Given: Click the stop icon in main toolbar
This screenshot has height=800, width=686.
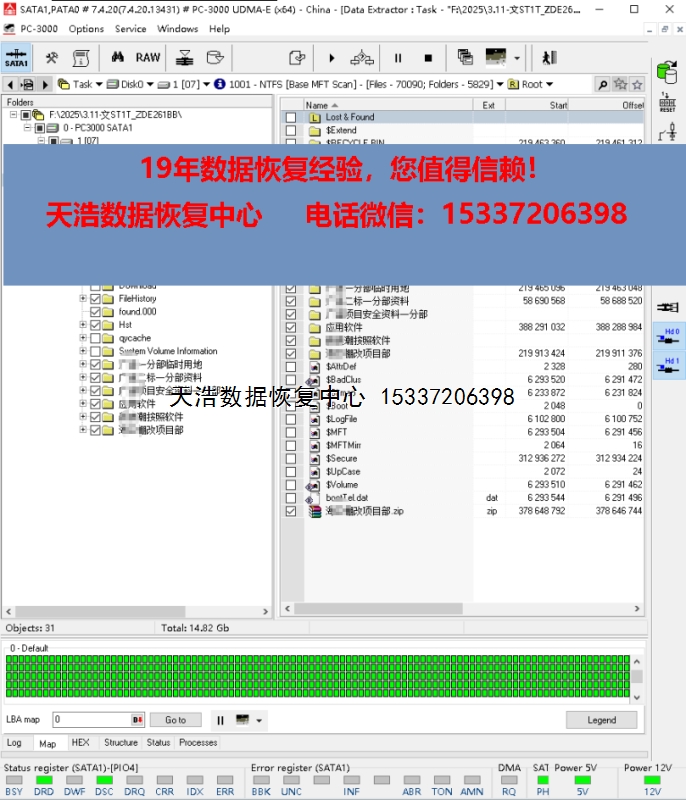Looking at the screenshot, I should (x=428, y=58).
